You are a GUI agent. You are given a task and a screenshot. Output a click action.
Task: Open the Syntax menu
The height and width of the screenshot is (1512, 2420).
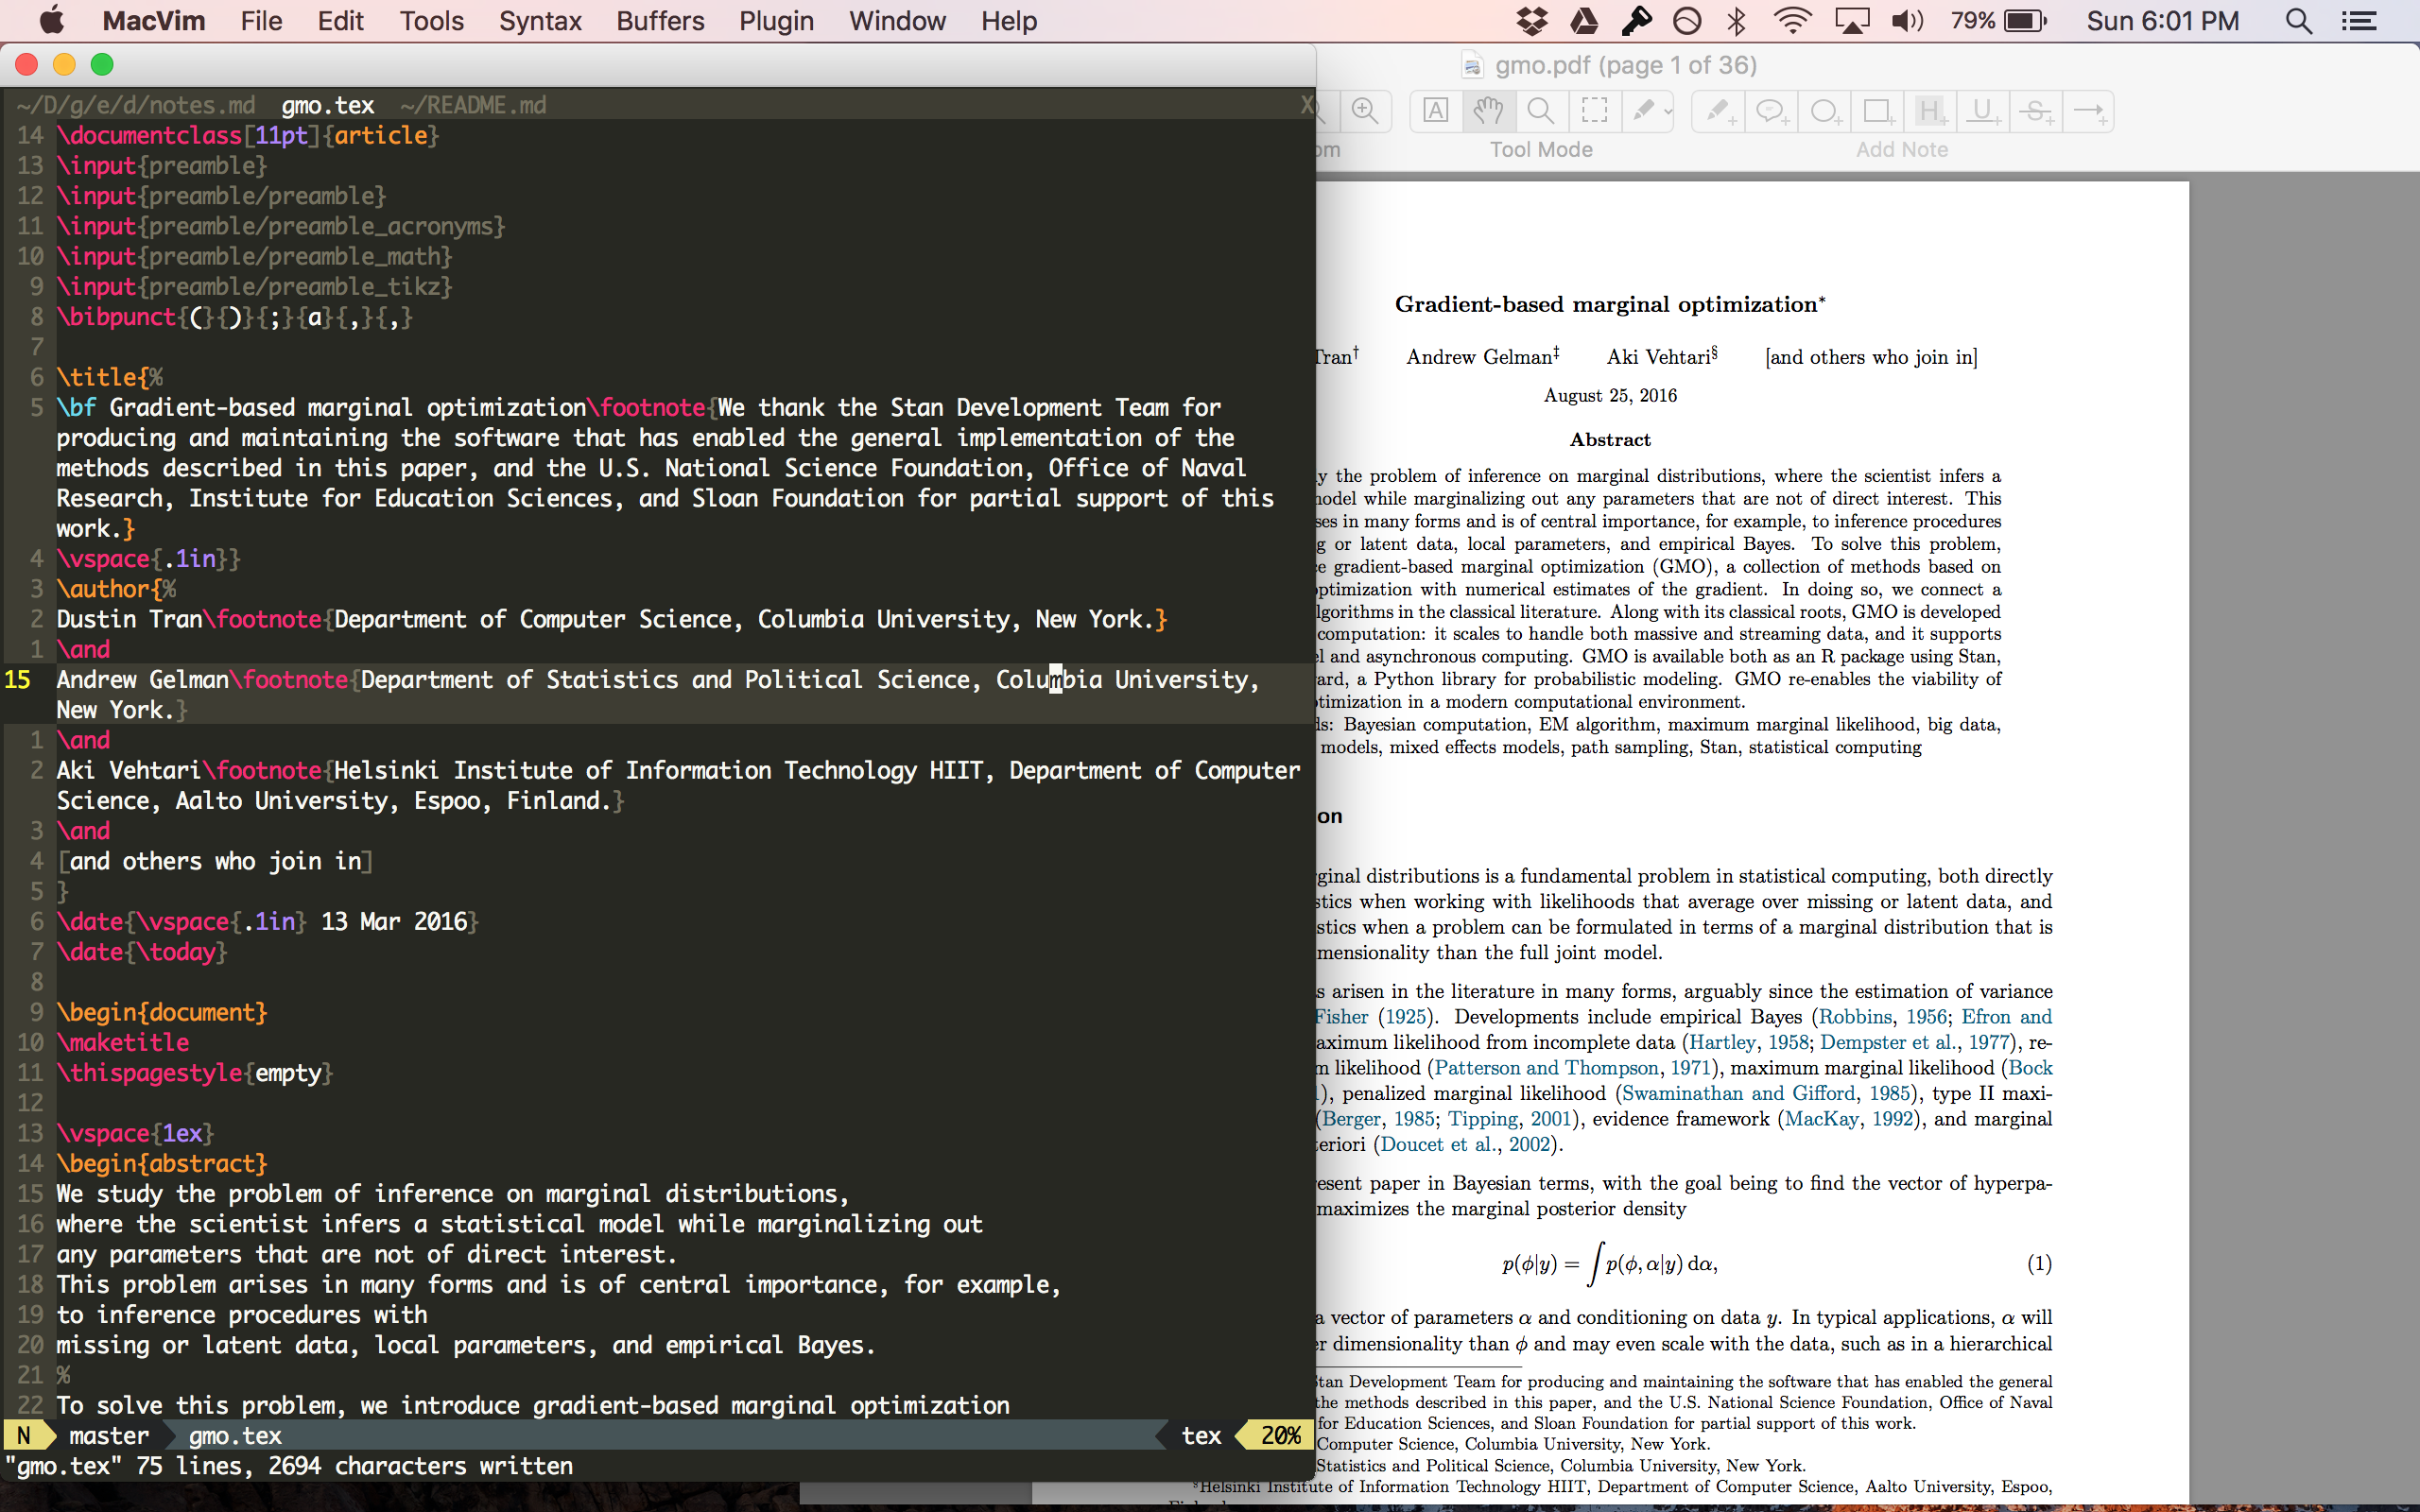[x=539, y=21]
